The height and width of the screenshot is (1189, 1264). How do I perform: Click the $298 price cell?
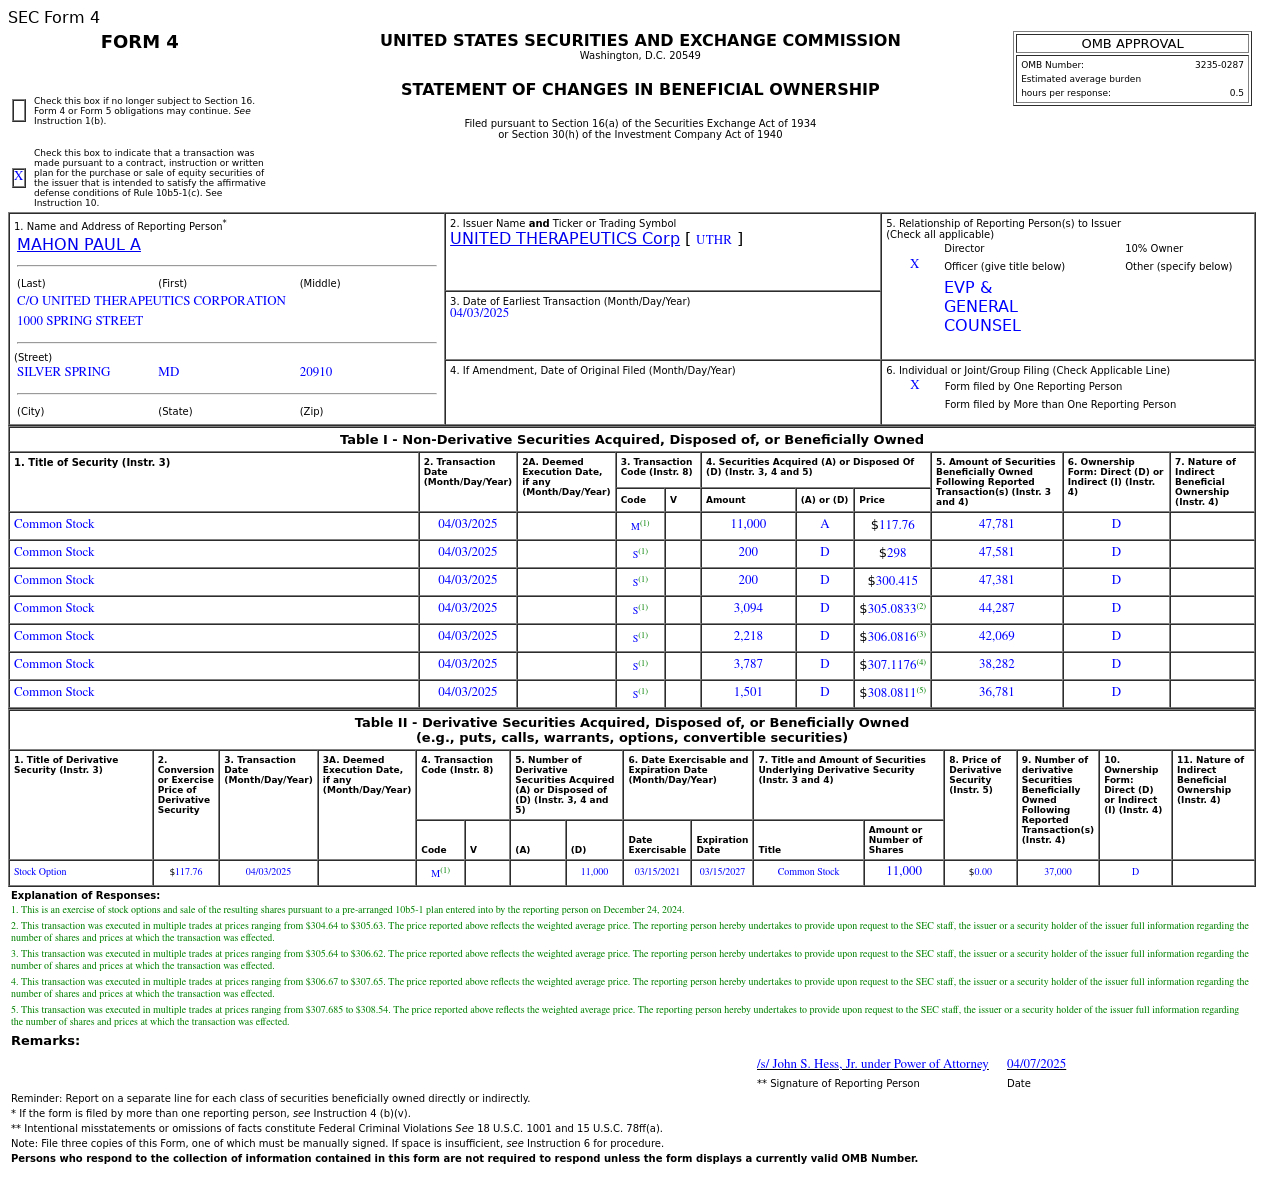(x=893, y=553)
